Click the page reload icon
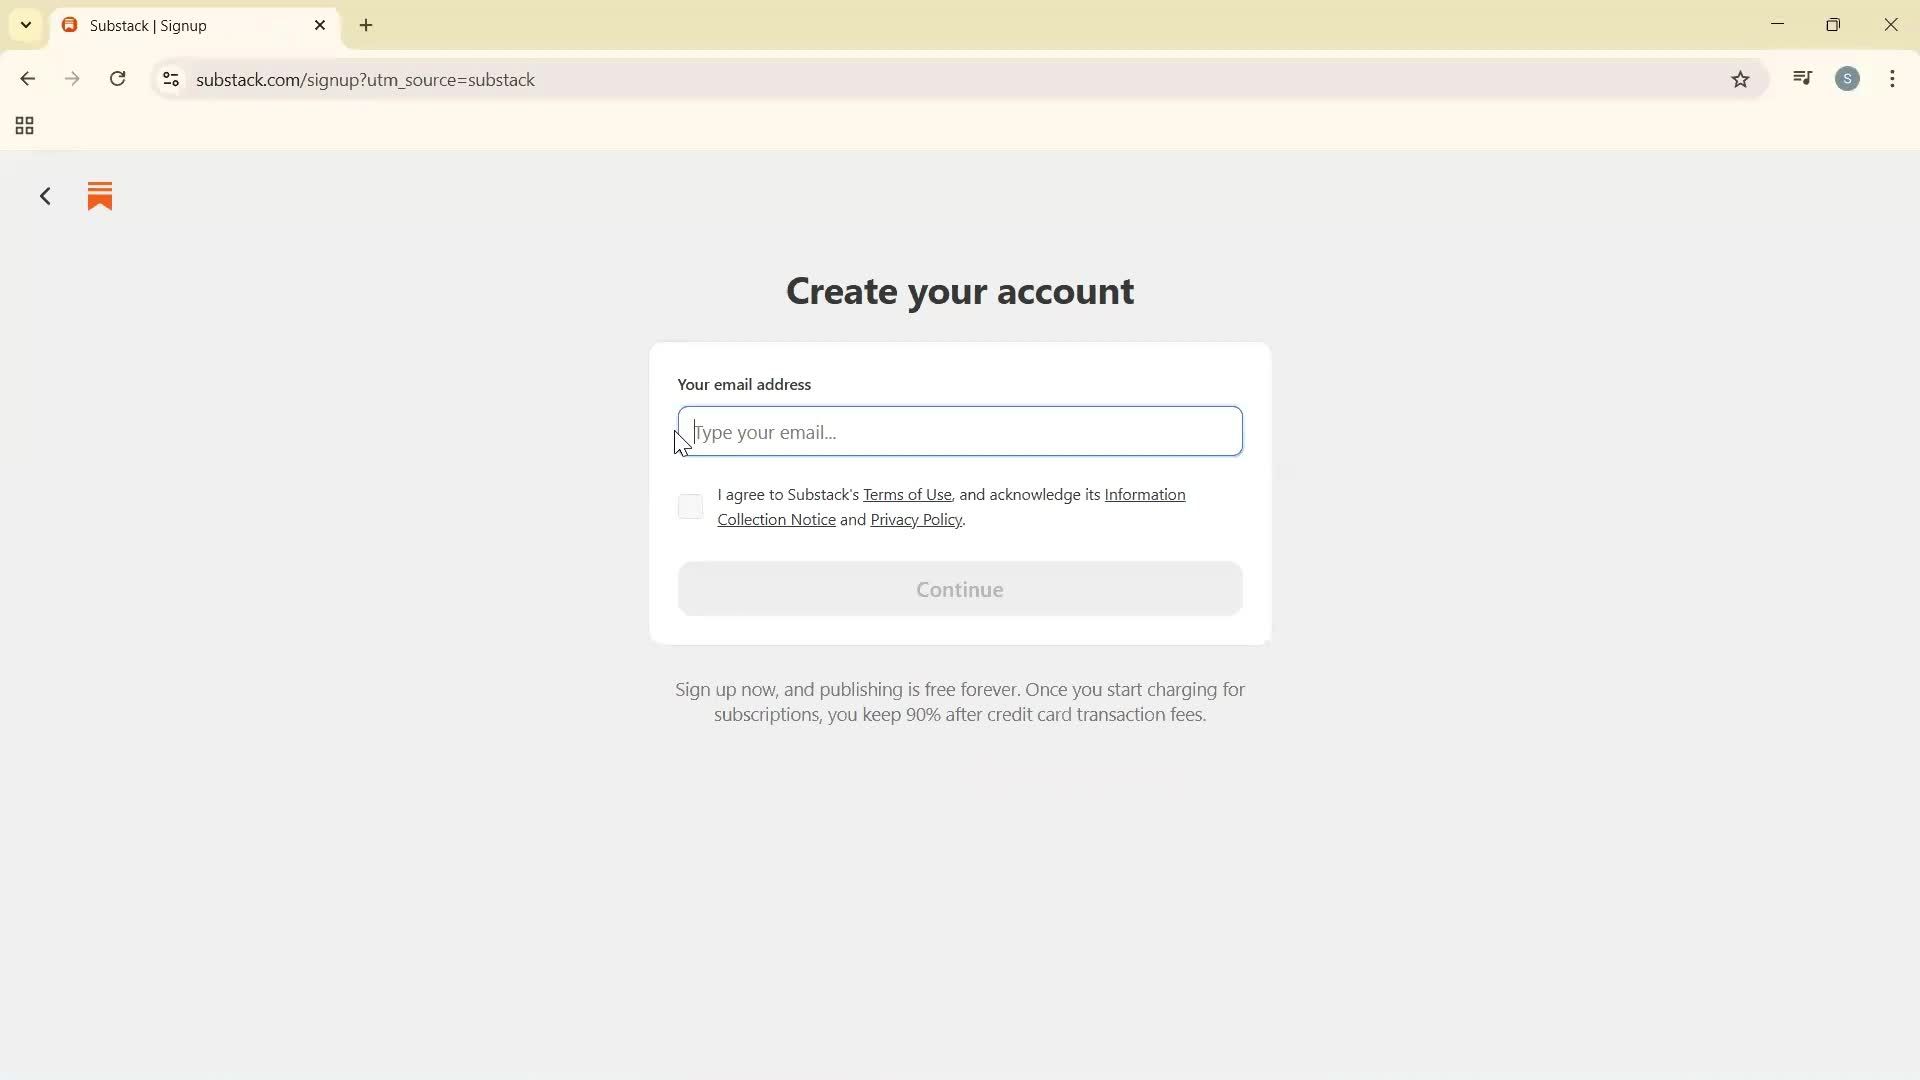The image size is (1920, 1080). [118, 79]
